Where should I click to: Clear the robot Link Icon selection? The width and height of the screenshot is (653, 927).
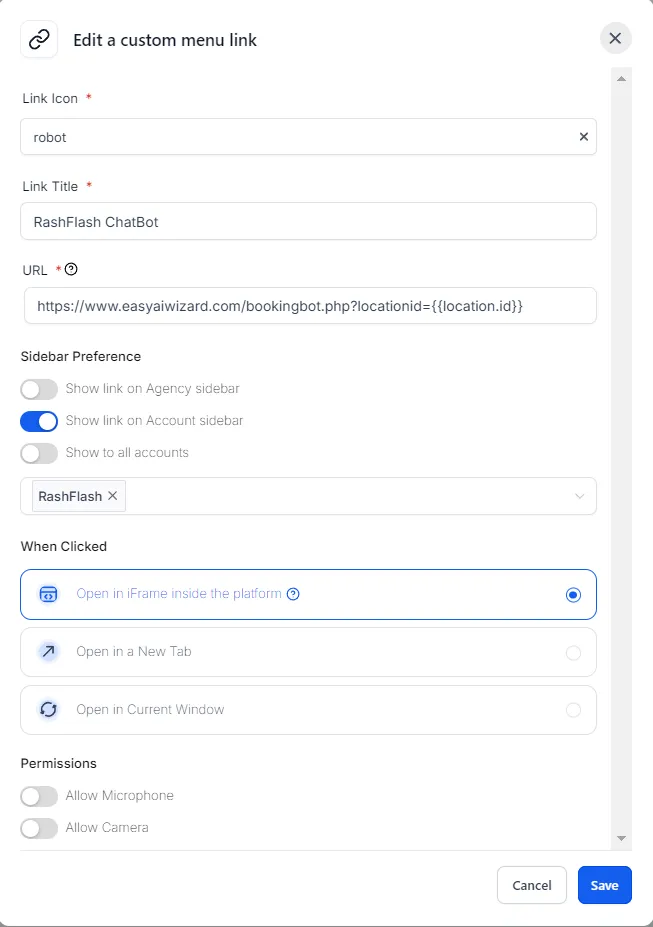coord(584,137)
